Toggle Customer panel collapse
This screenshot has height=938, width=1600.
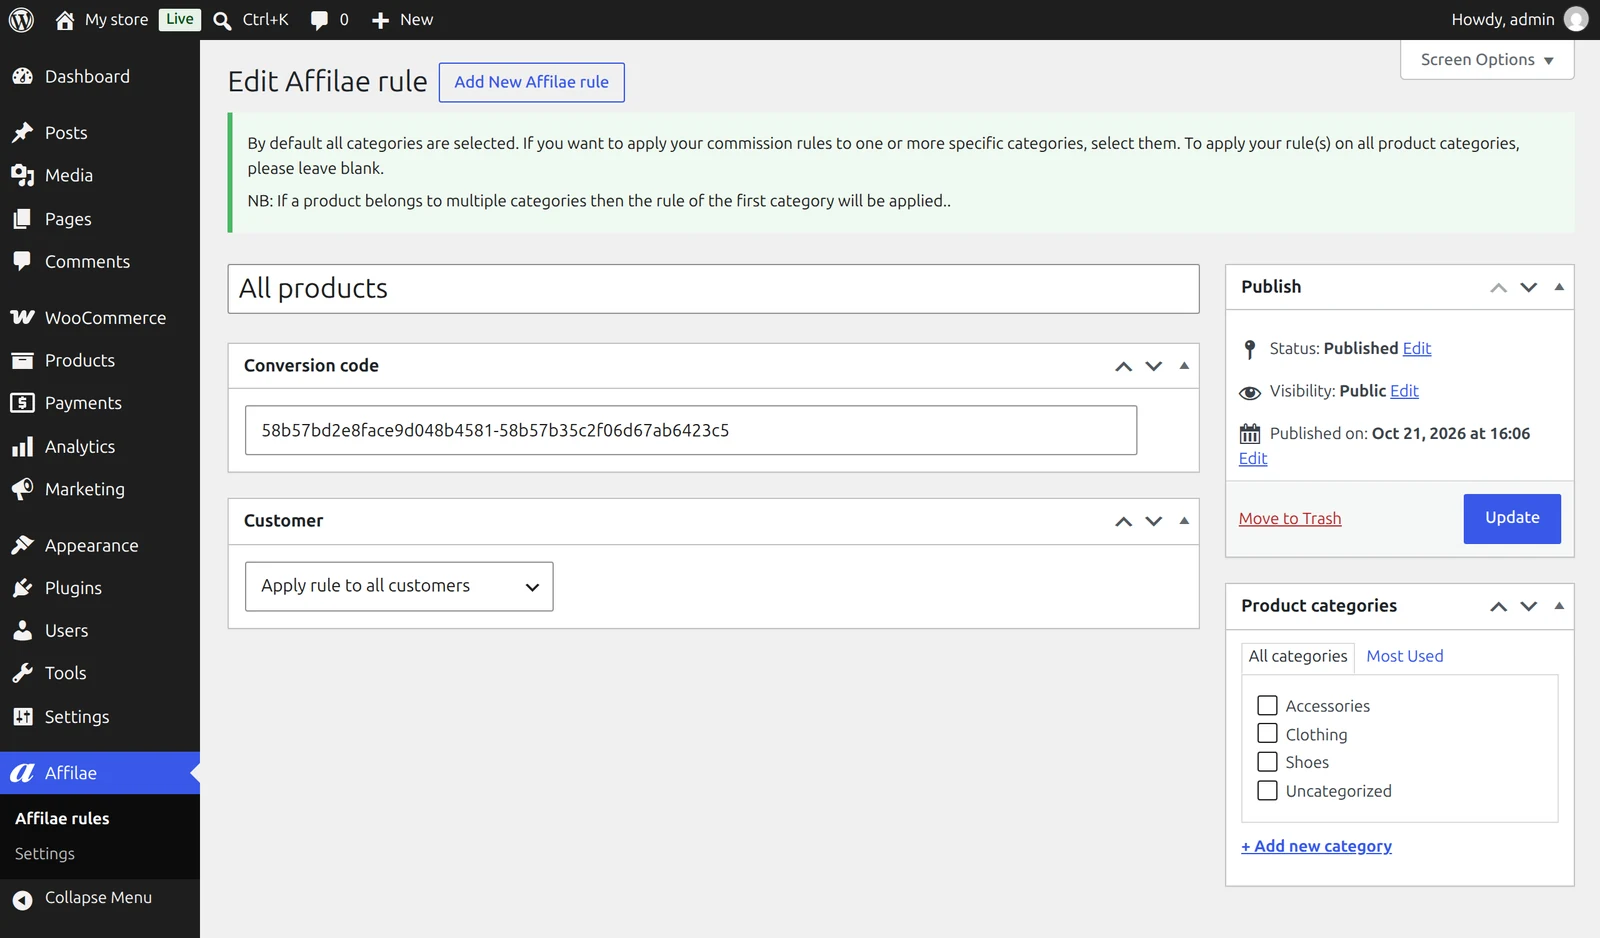tap(1184, 521)
